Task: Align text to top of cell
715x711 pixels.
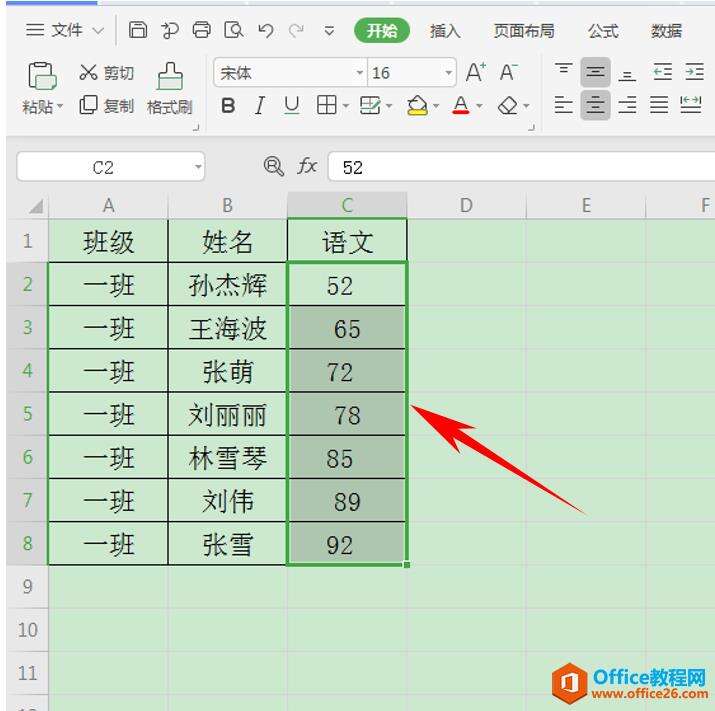Action: click(564, 72)
